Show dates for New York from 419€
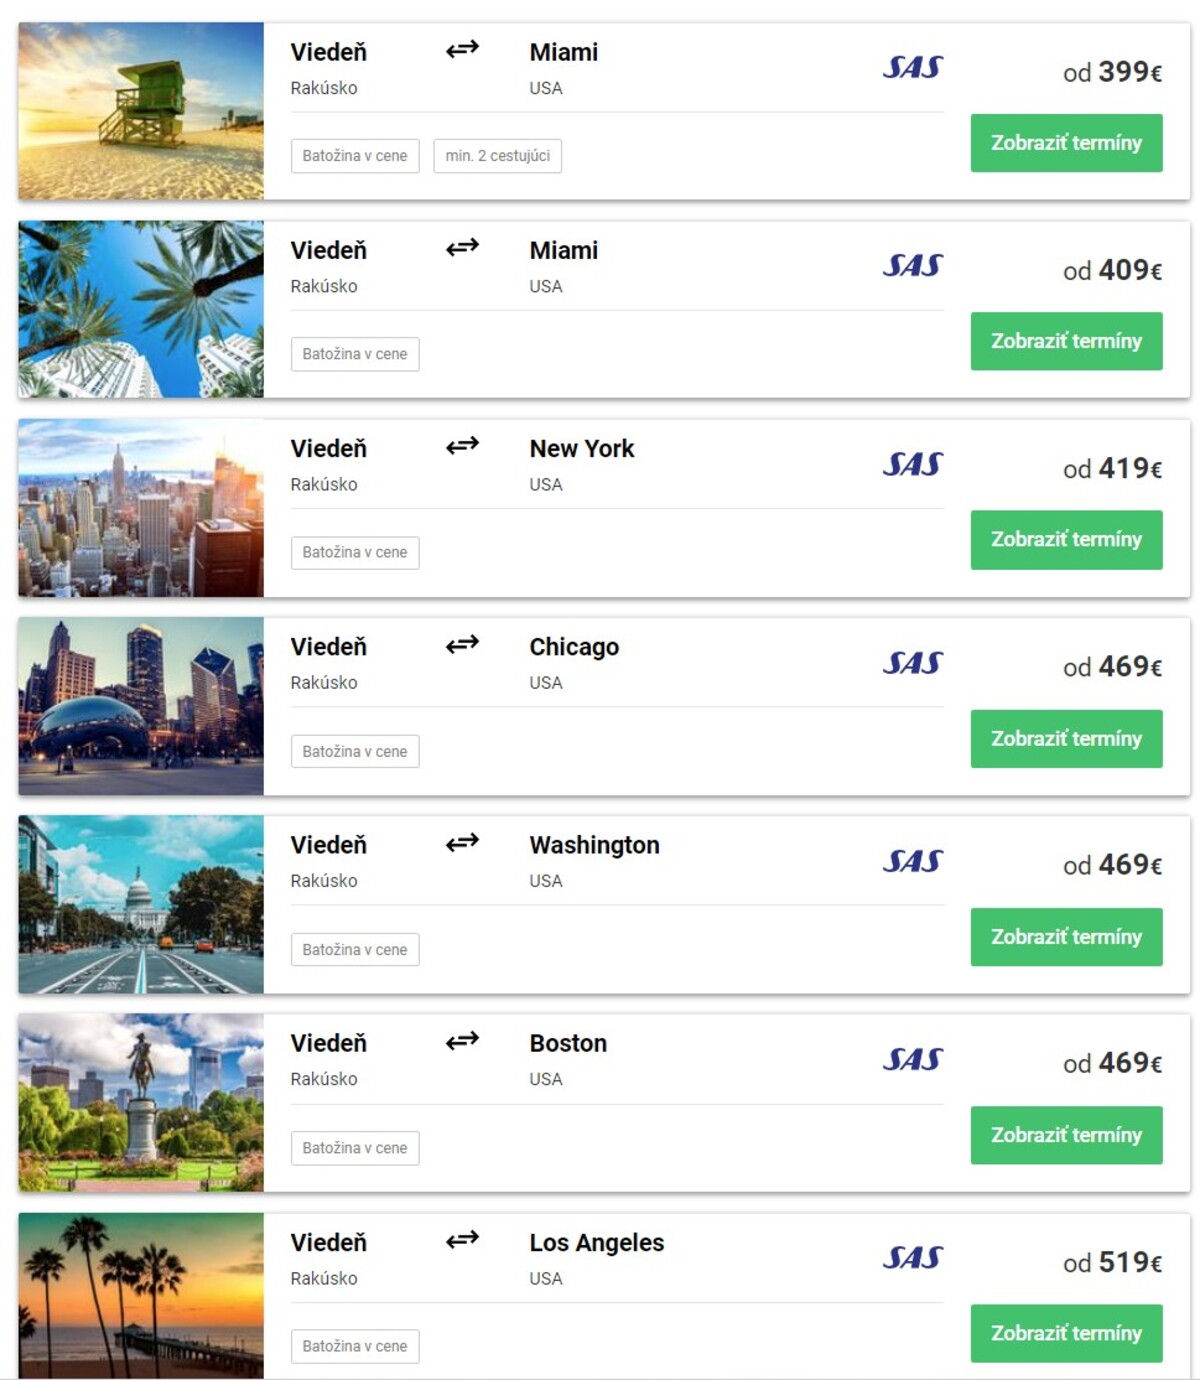 pyautogui.click(x=1066, y=540)
